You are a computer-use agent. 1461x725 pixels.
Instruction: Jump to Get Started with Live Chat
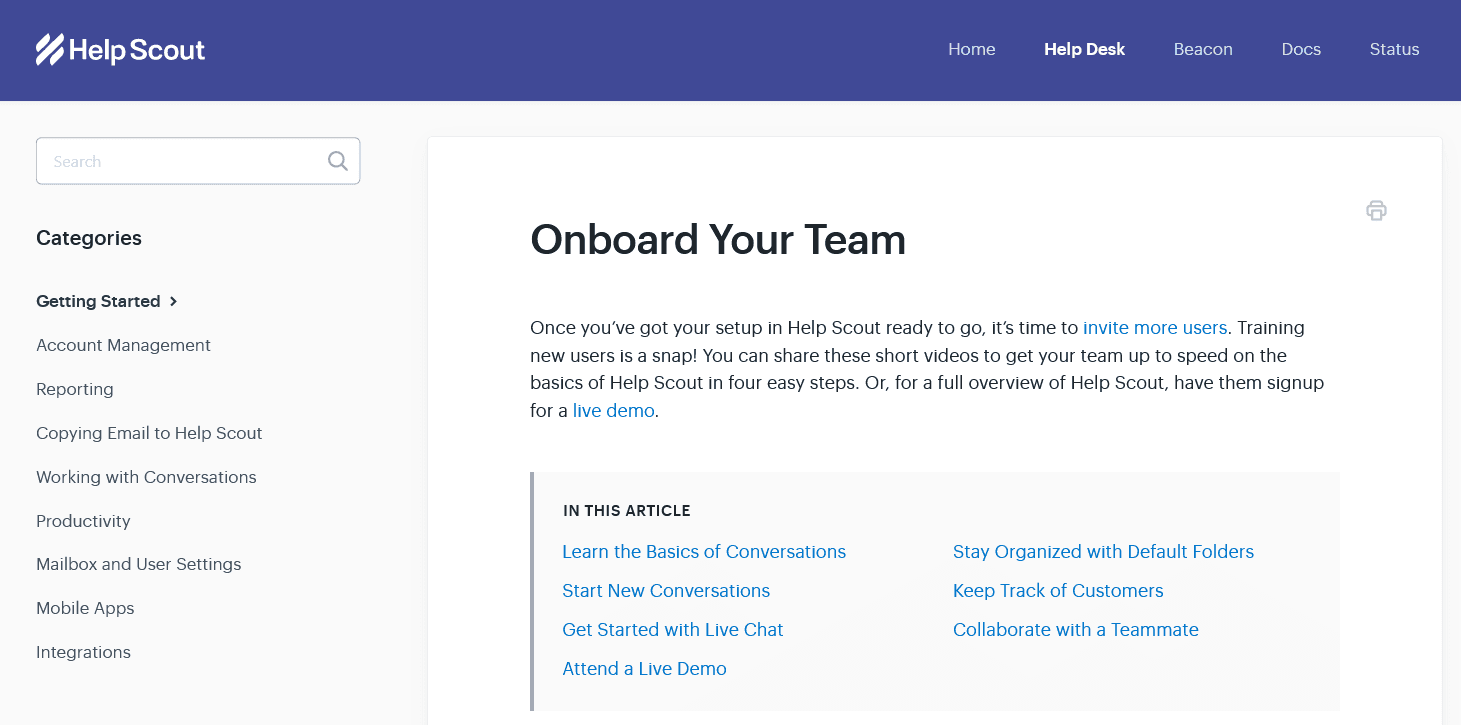[x=673, y=629]
